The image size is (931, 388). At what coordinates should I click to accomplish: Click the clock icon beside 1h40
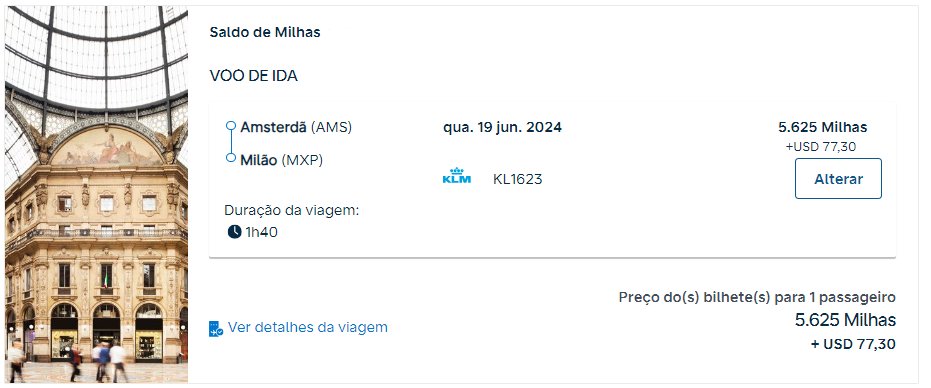click(x=235, y=232)
